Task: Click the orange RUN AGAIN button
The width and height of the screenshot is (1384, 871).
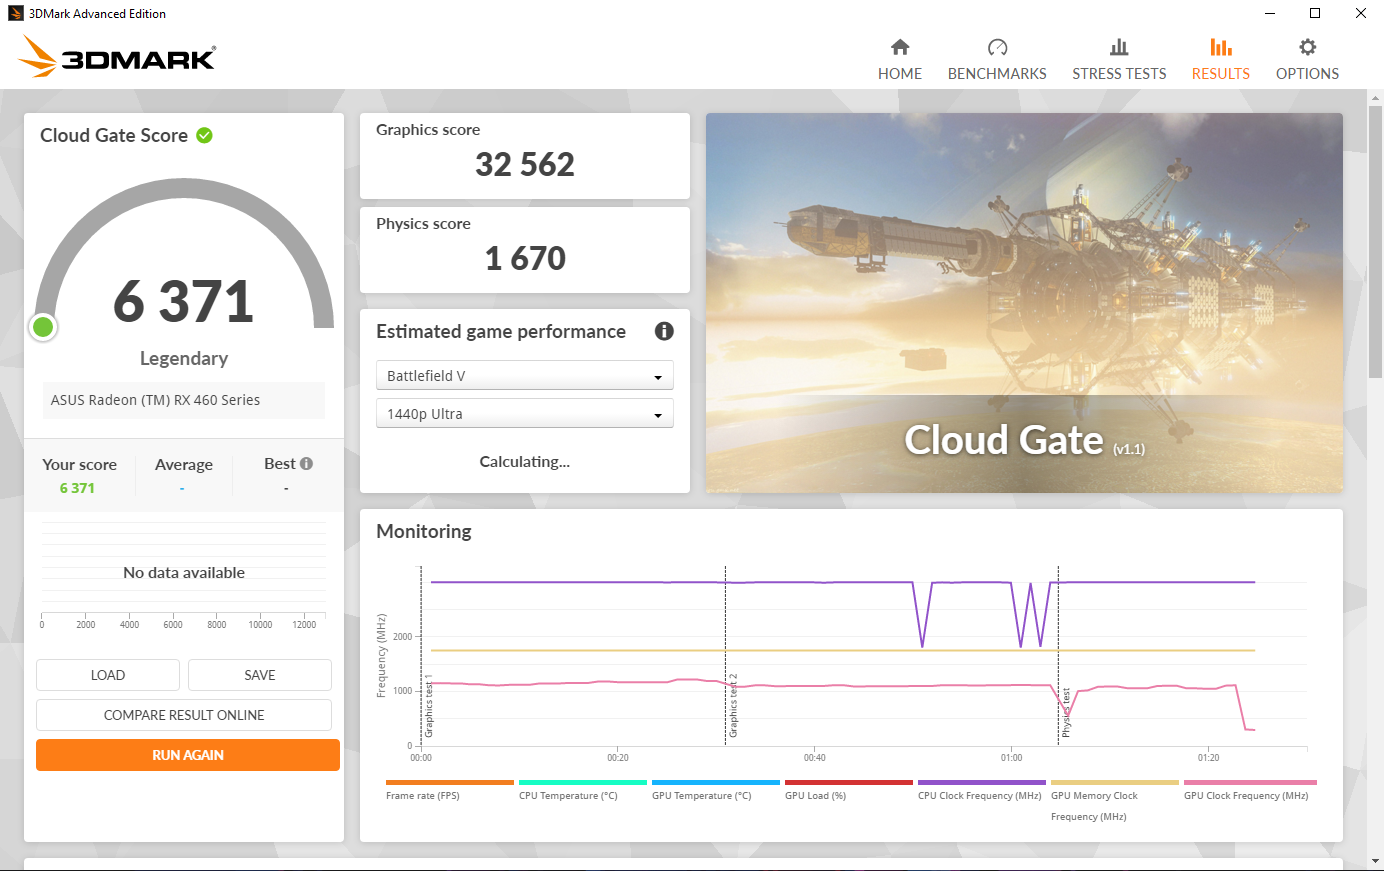Action: pos(188,755)
